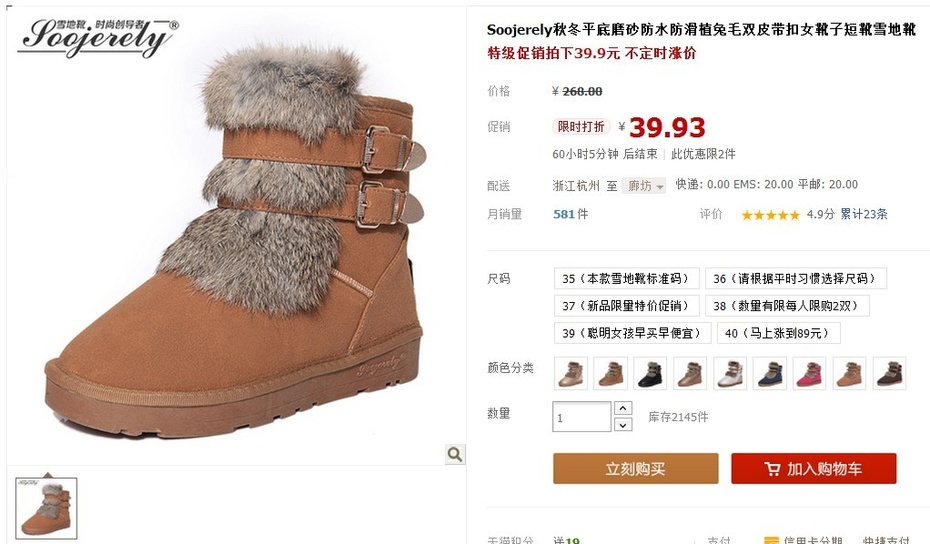Choose size 40 option
Image resolution: width=930 pixels, height=544 pixels.
778,333
